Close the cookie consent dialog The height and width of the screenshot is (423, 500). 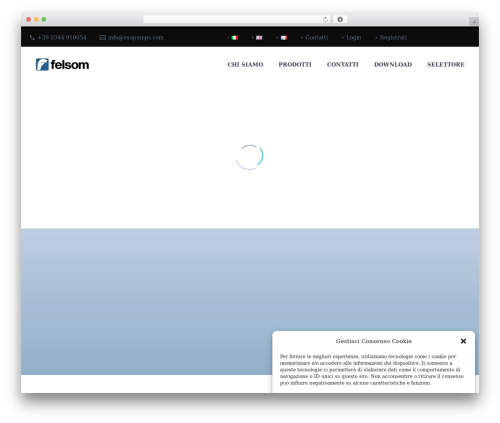click(x=463, y=341)
